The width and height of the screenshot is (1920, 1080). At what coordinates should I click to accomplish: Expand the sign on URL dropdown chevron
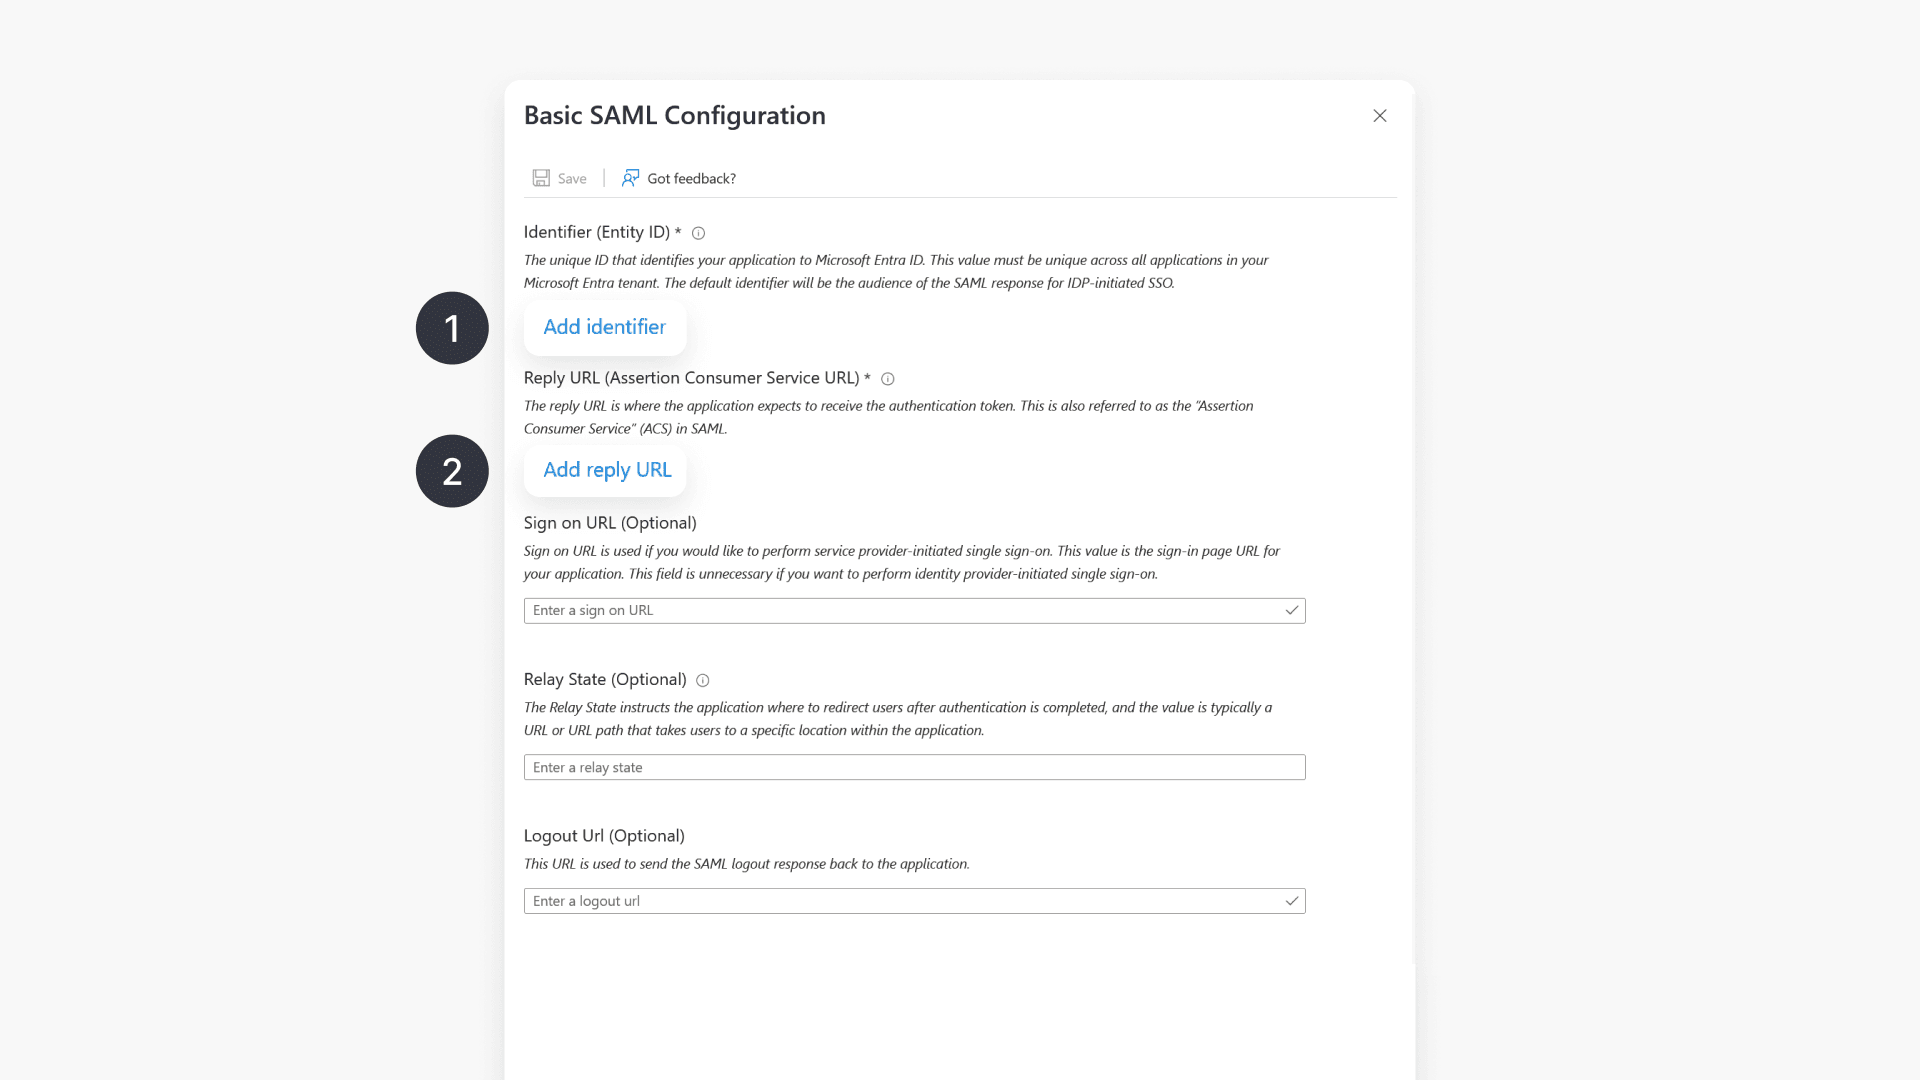click(1292, 610)
